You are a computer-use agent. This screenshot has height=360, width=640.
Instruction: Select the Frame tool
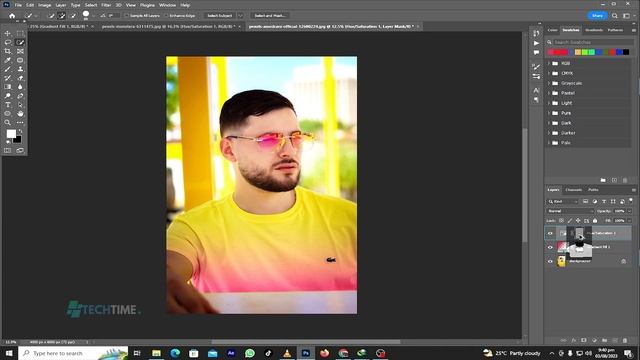[x=20, y=51]
